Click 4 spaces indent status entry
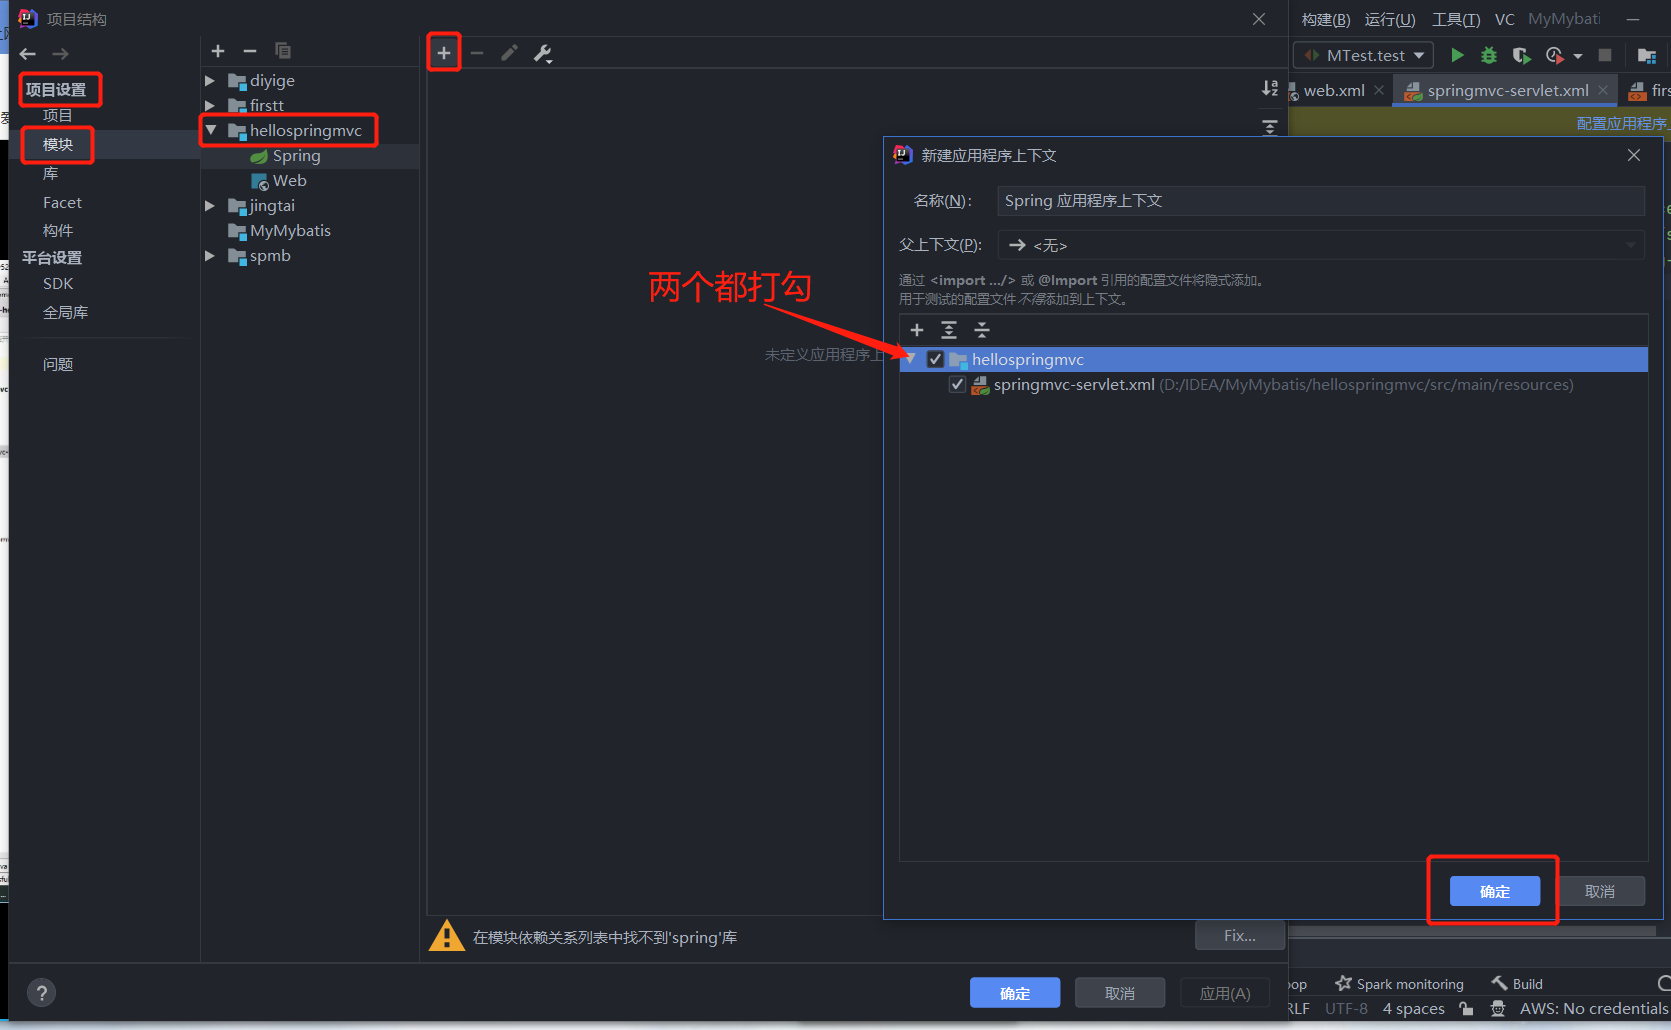 pos(1413,1009)
